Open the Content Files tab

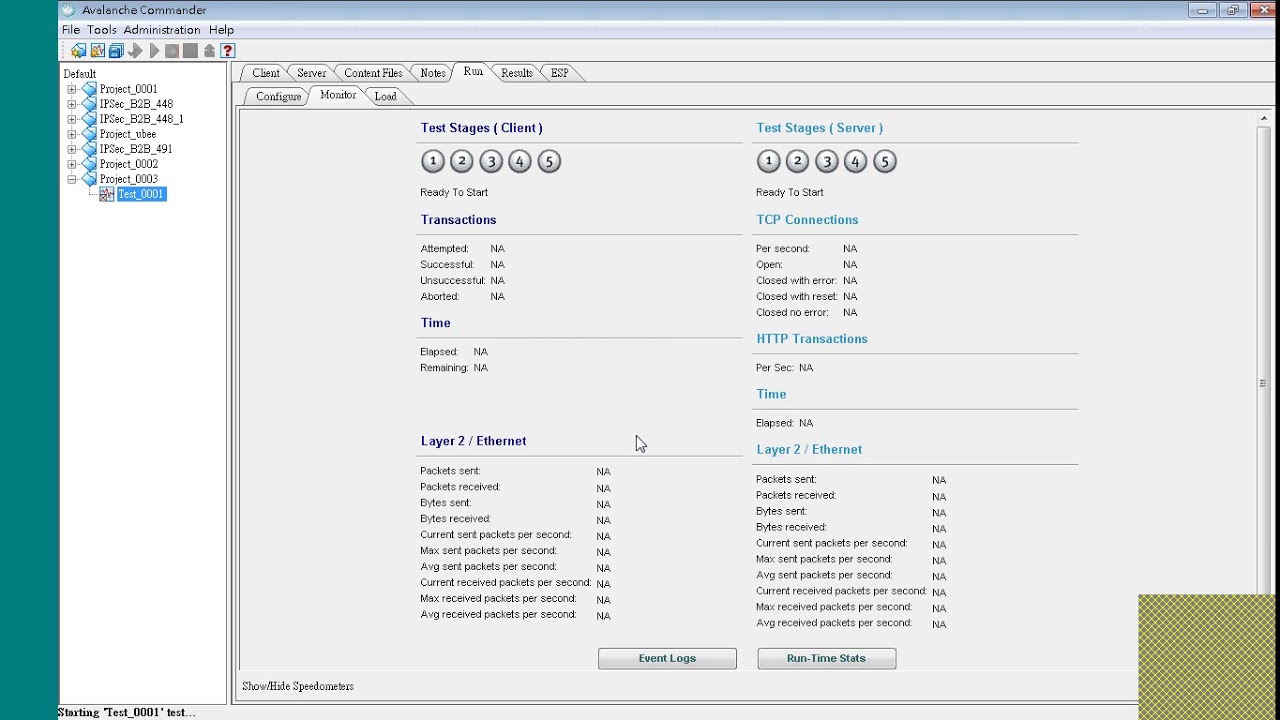pos(373,73)
